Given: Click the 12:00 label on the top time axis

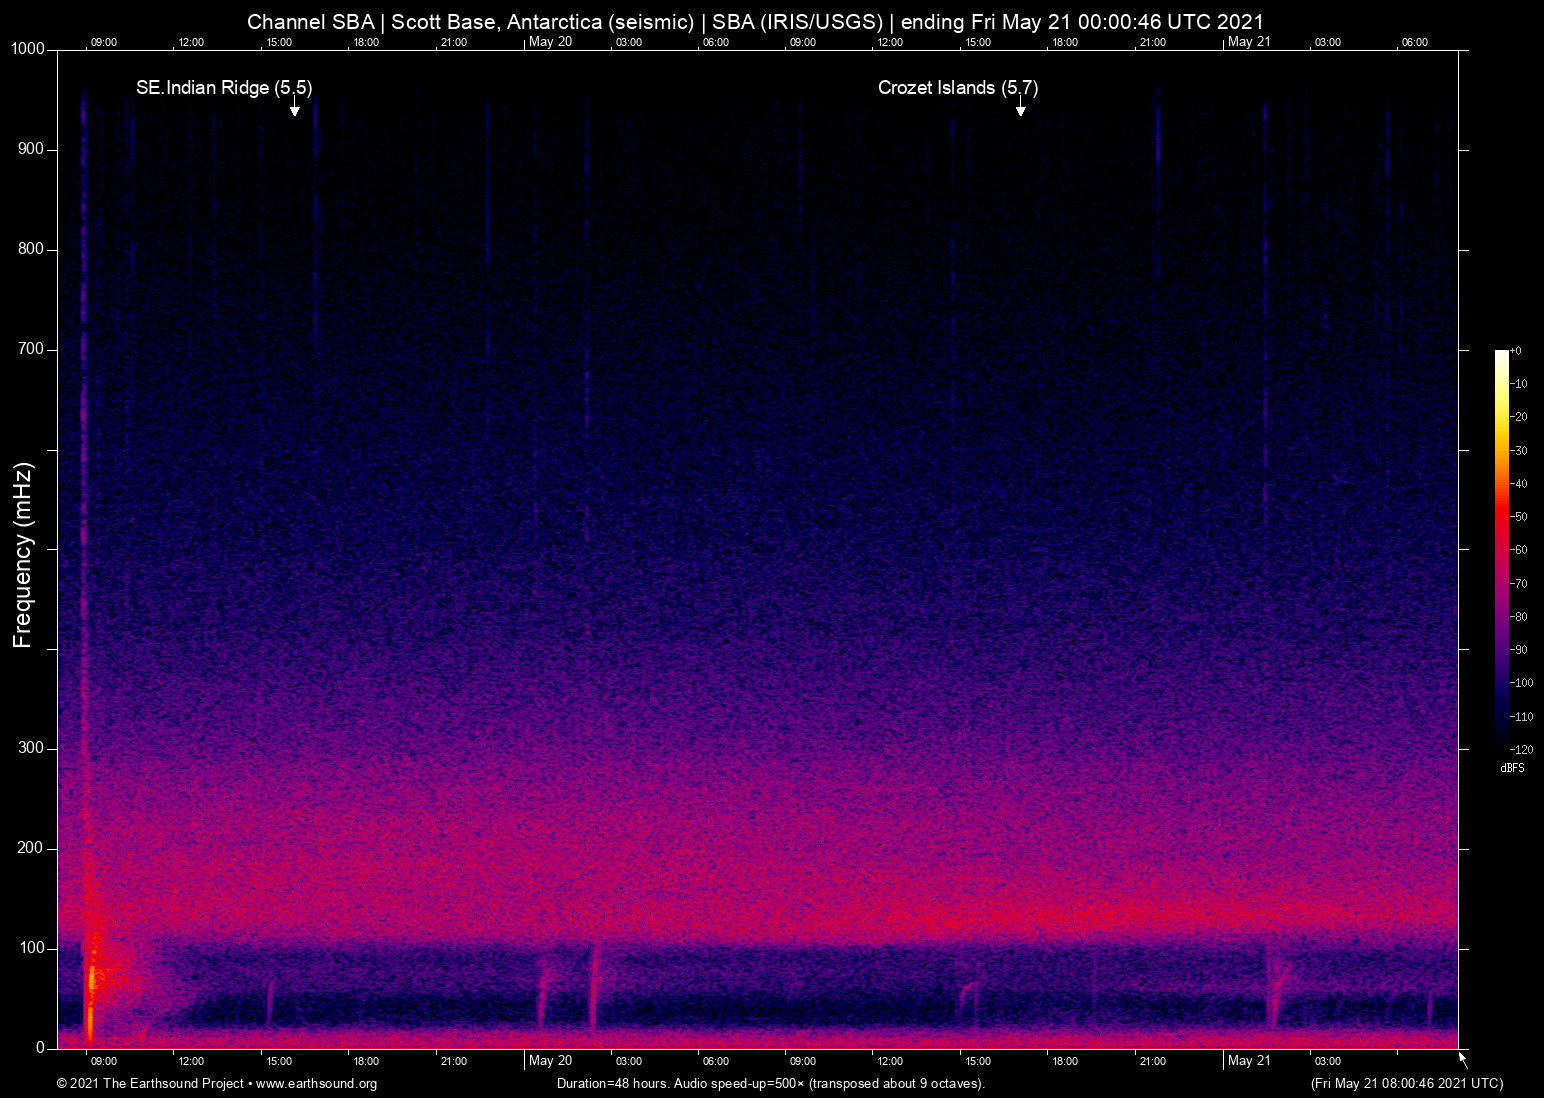Looking at the screenshot, I should coord(192,42).
